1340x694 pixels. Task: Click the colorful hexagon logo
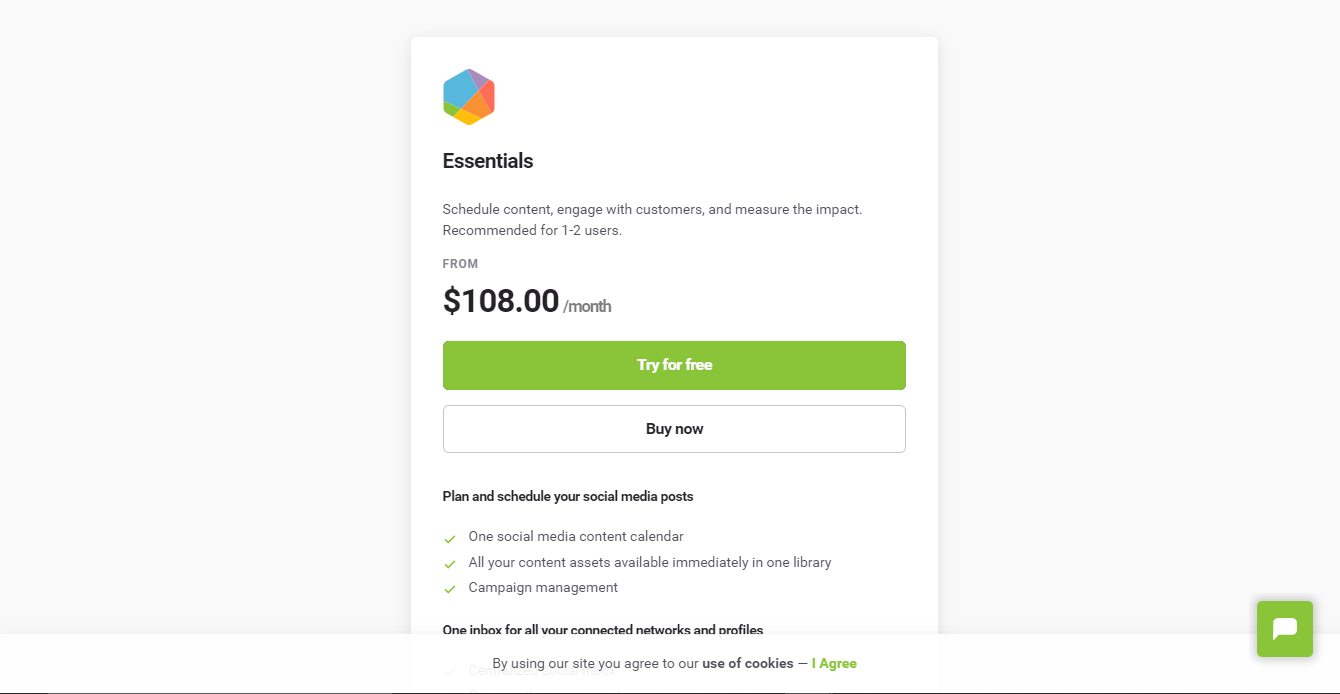(x=469, y=97)
